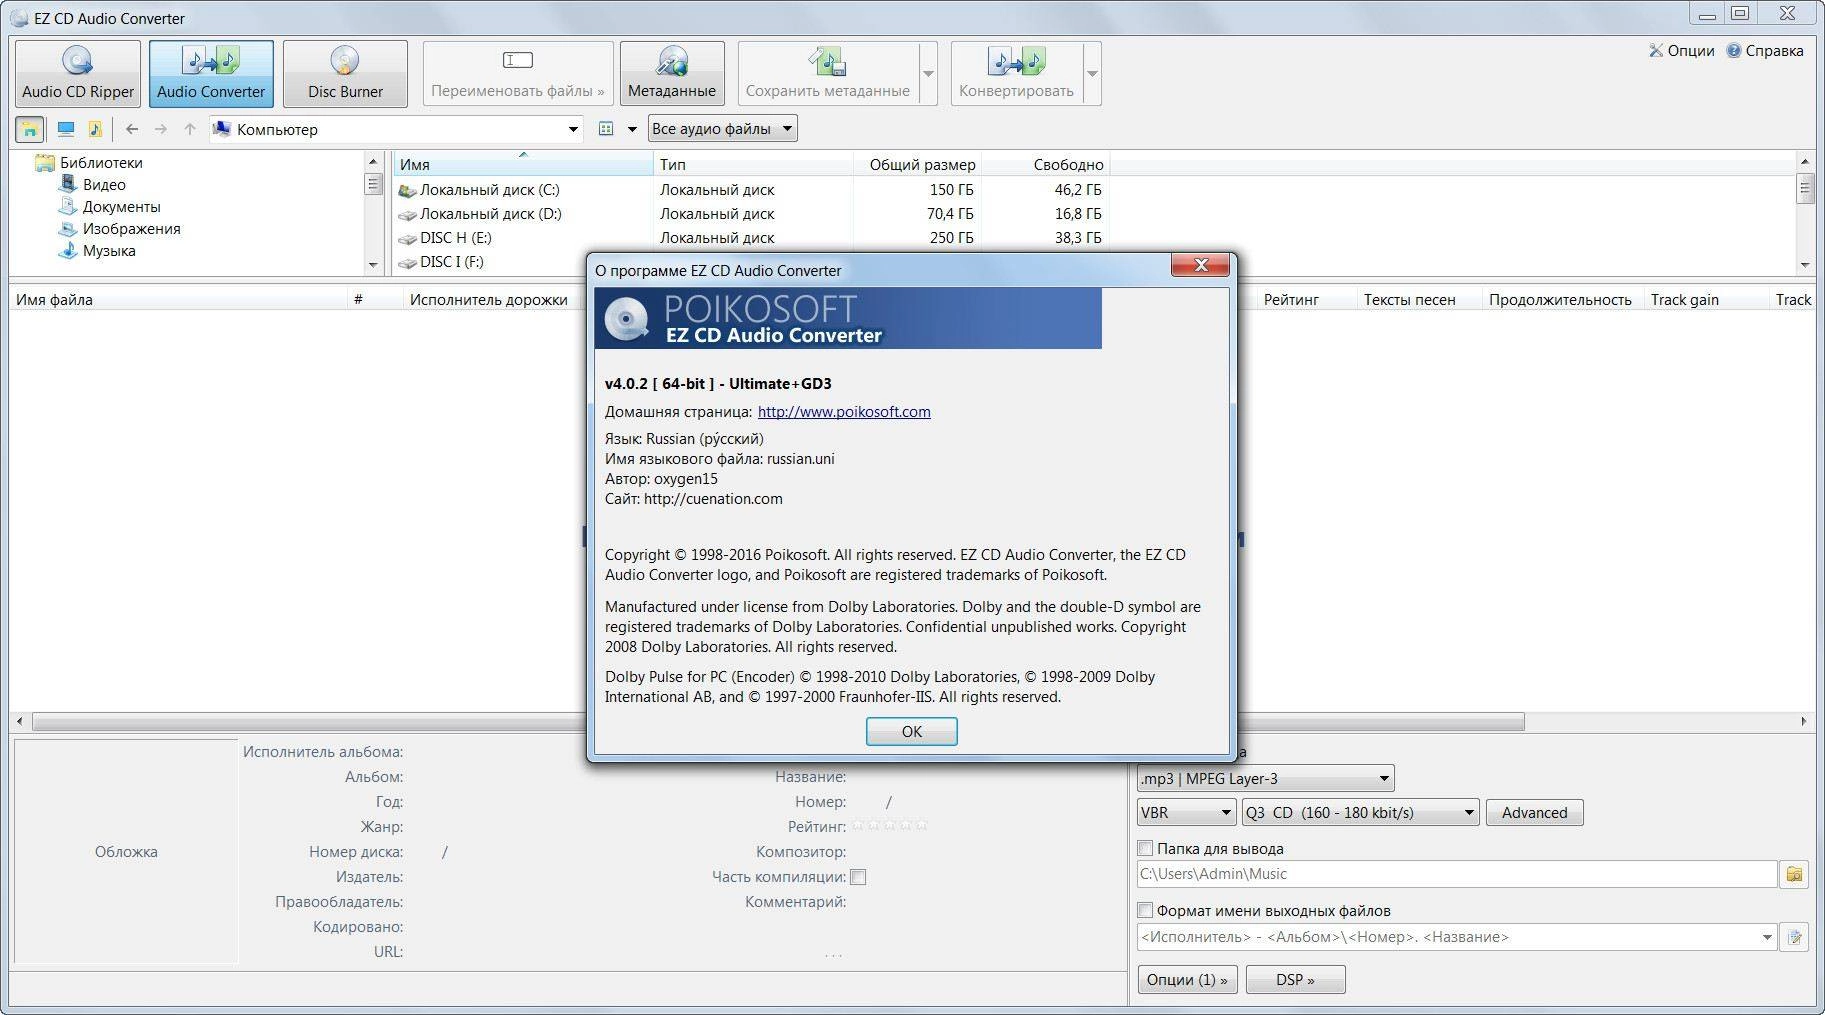
Task: Click the Advanced button
Action: tap(1534, 813)
